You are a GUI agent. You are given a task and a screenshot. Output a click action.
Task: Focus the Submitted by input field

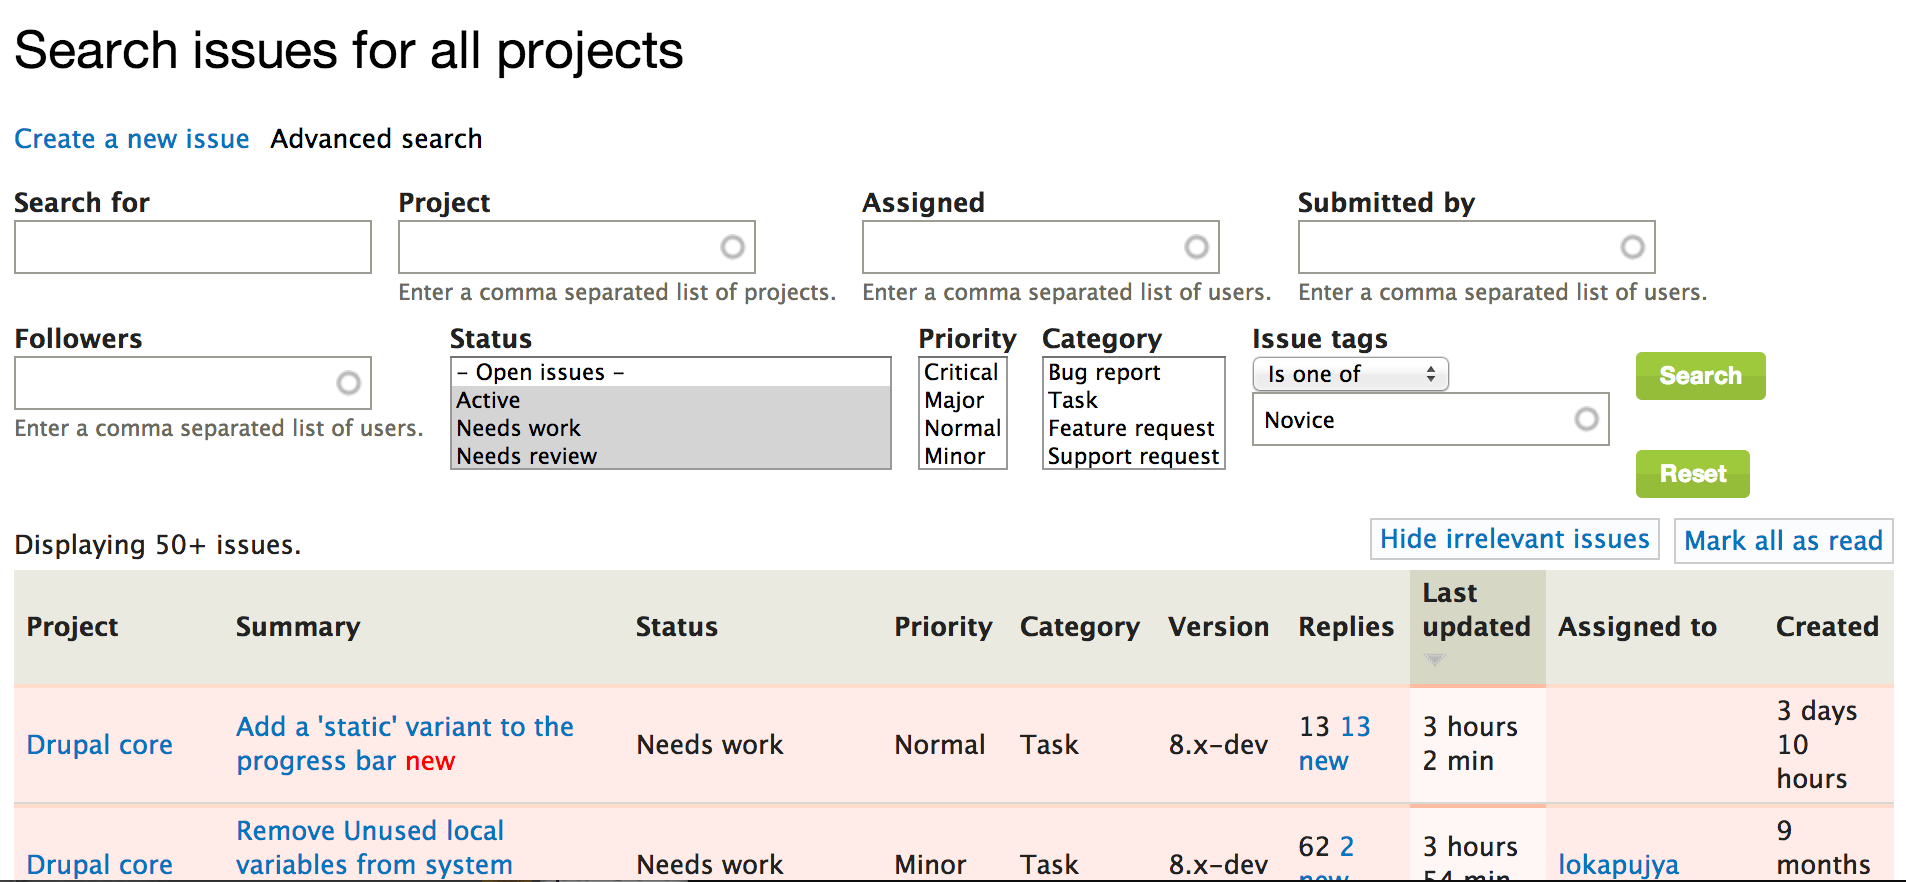coord(1477,247)
